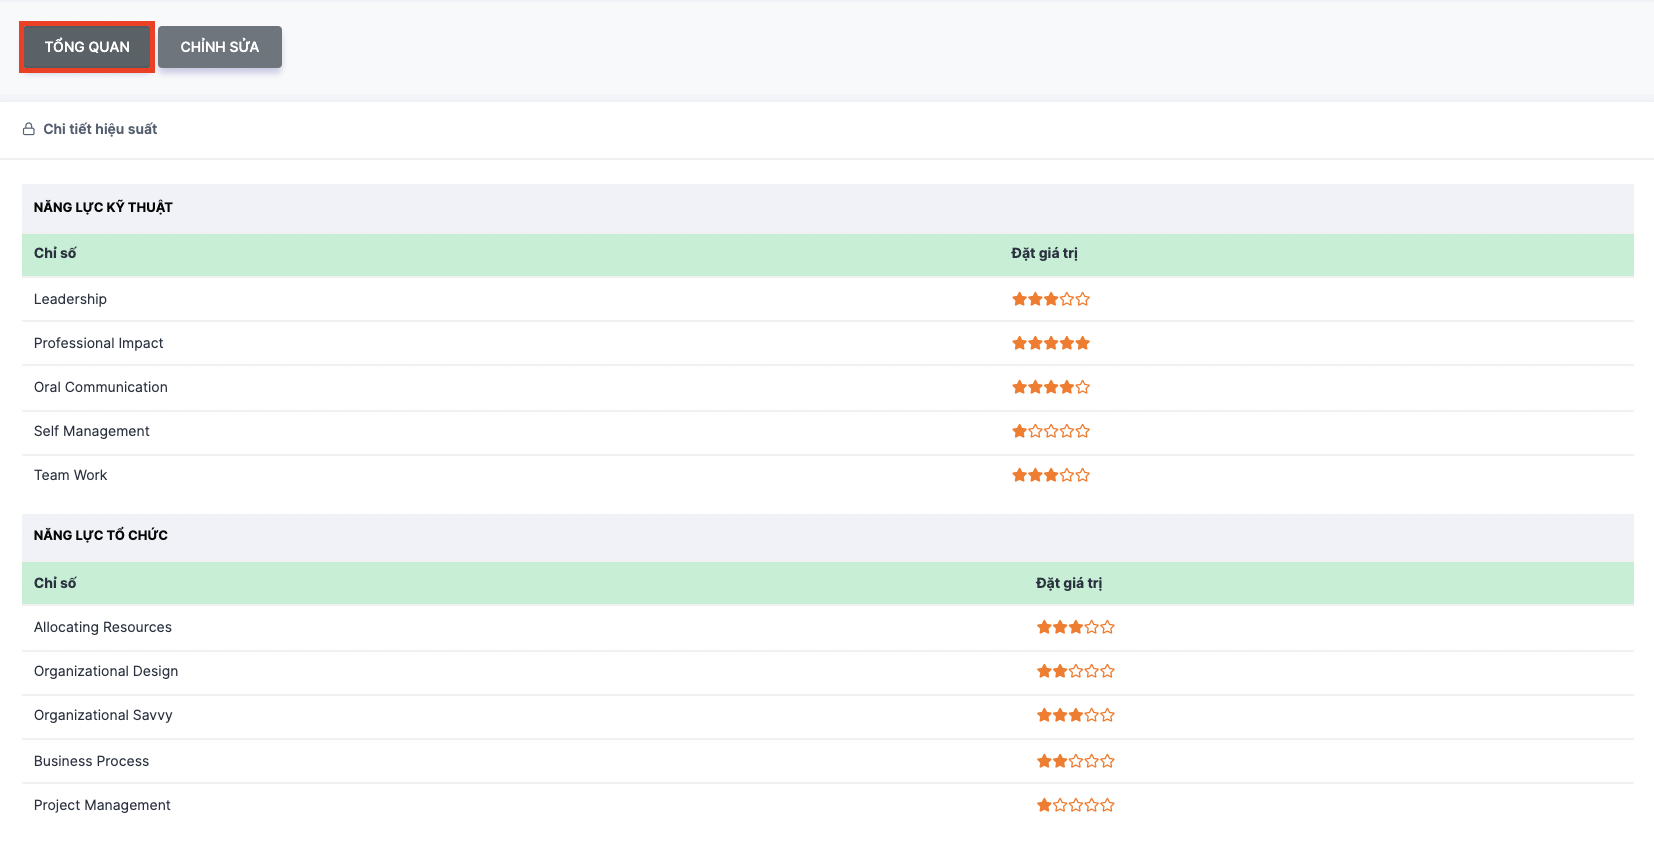
Task: Click the fifth star for Leadership
Action: (1083, 299)
